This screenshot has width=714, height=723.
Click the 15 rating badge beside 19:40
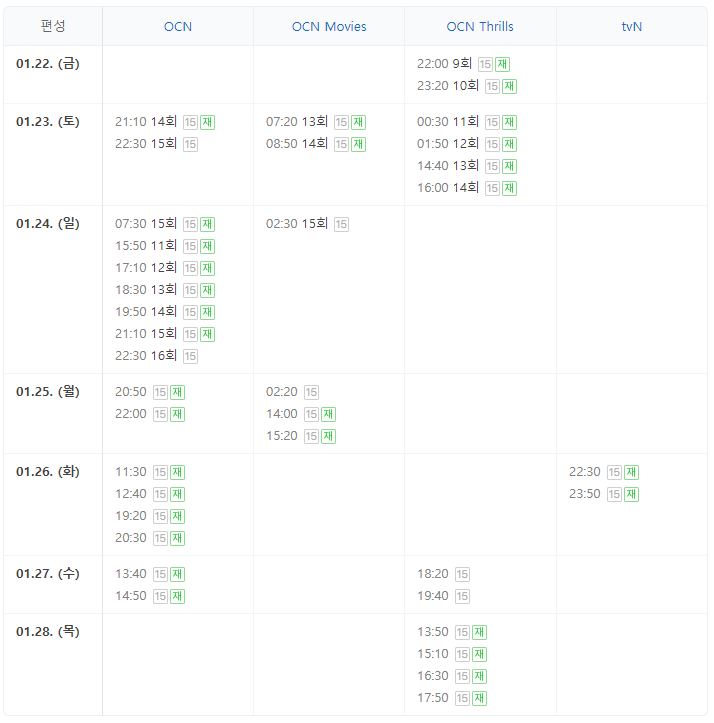[x=462, y=596]
